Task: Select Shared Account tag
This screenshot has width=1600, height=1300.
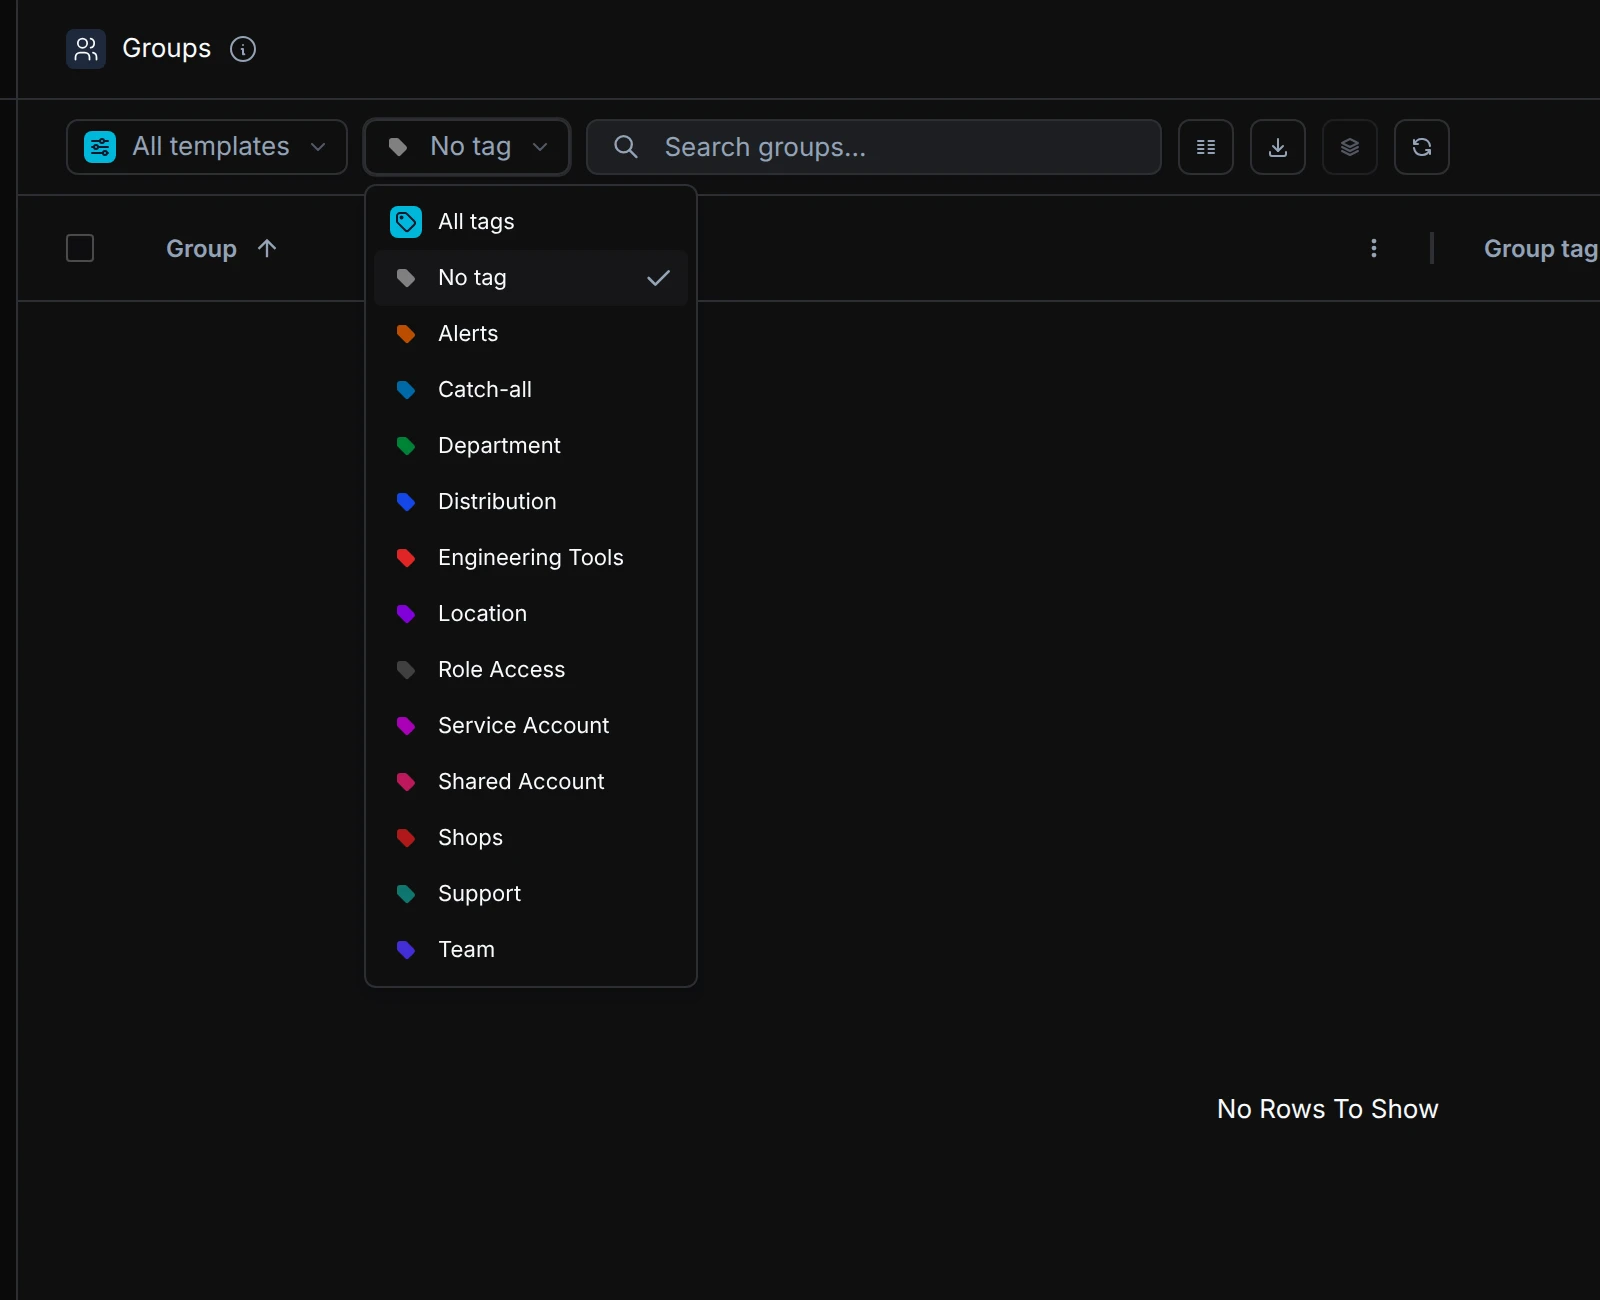Action: (531, 782)
